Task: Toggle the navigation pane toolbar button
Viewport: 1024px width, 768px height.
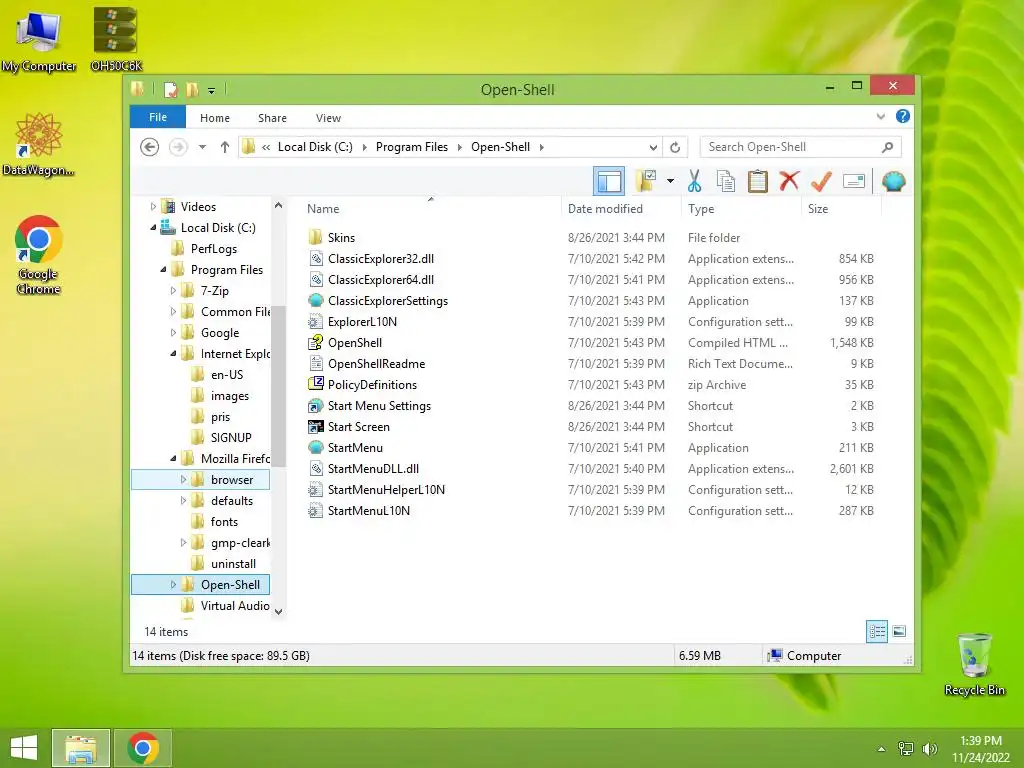Action: (x=609, y=182)
